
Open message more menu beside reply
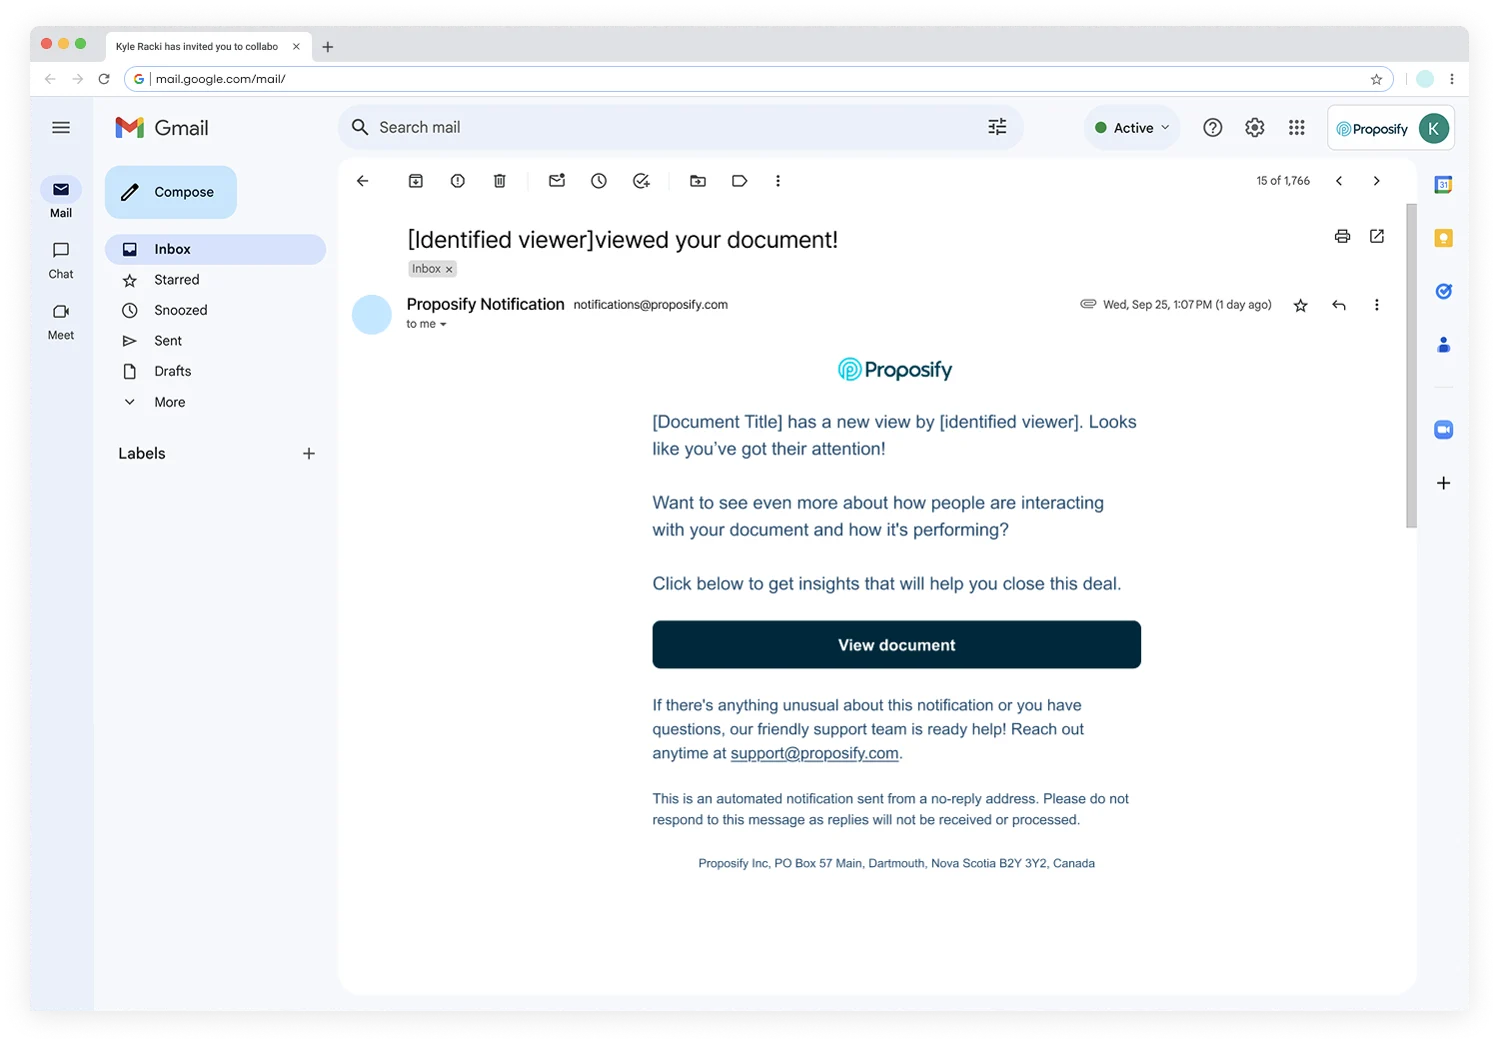(1377, 305)
